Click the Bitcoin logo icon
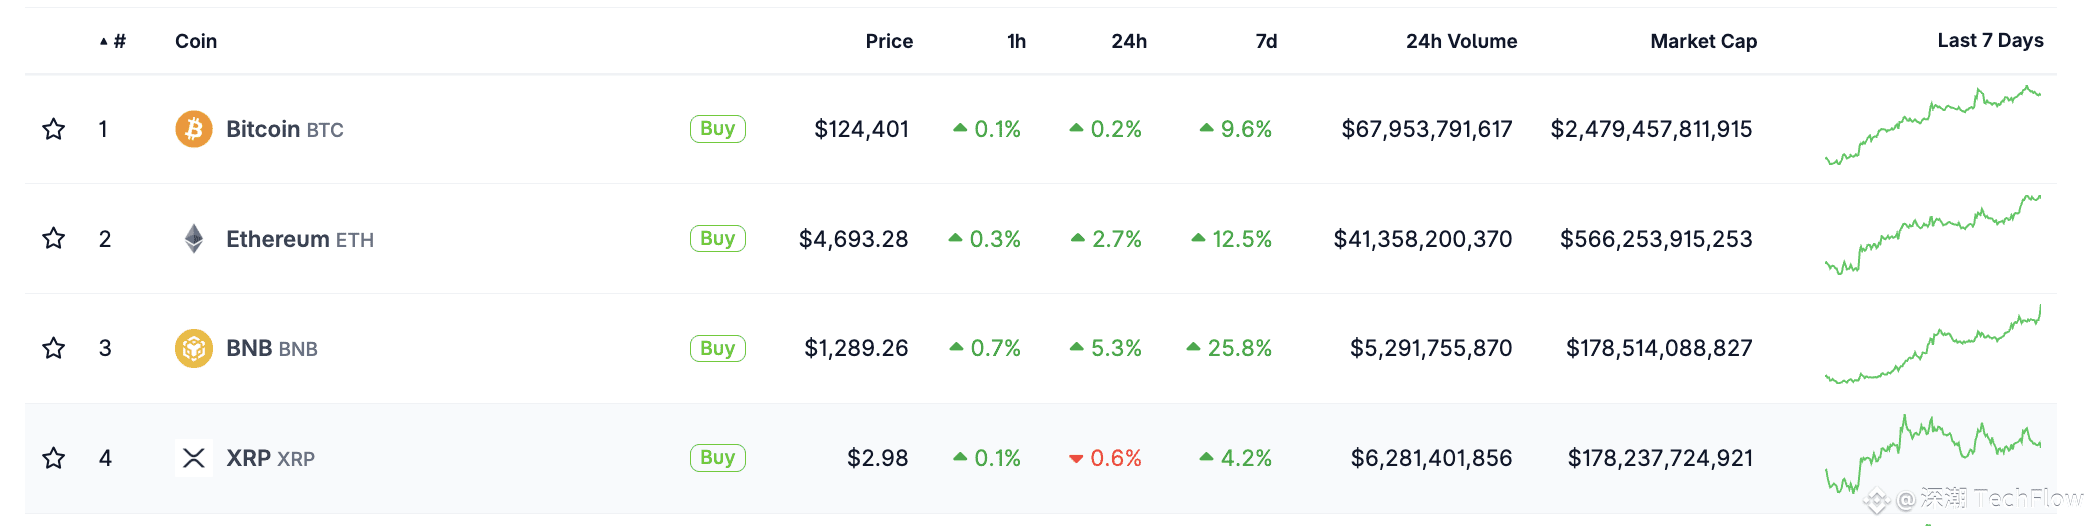Image resolution: width=2092 pixels, height=526 pixels. [x=194, y=129]
